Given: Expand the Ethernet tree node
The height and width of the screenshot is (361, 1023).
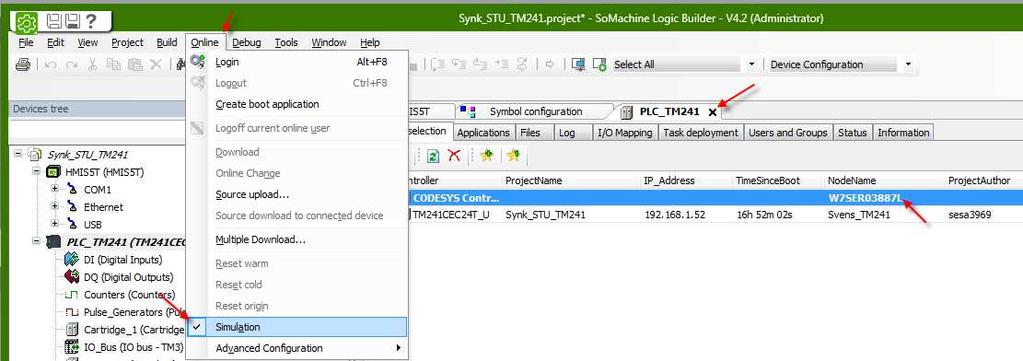Looking at the screenshot, I should (54, 207).
